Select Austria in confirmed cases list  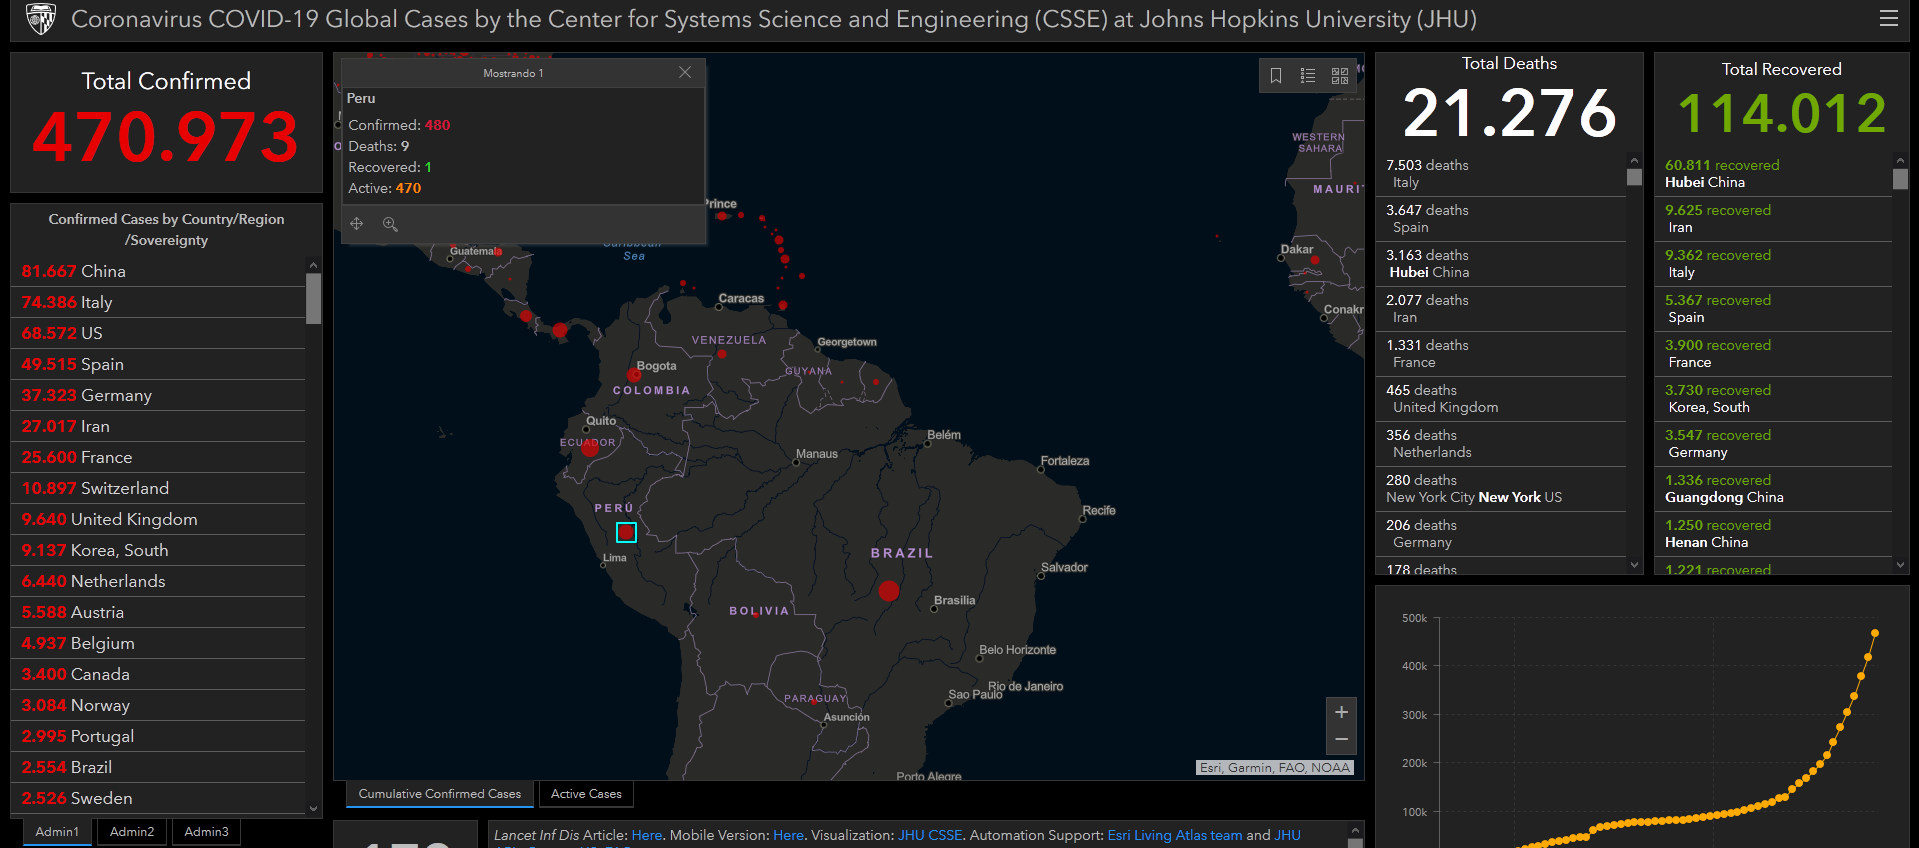pos(160,612)
